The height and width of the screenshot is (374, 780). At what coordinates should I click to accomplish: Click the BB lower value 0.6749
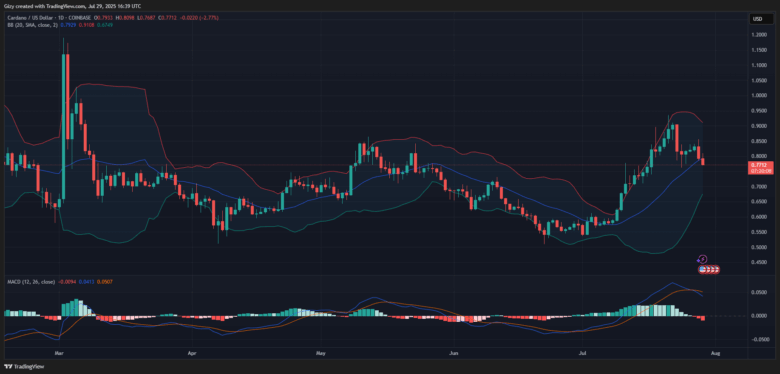pyautogui.click(x=105, y=25)
